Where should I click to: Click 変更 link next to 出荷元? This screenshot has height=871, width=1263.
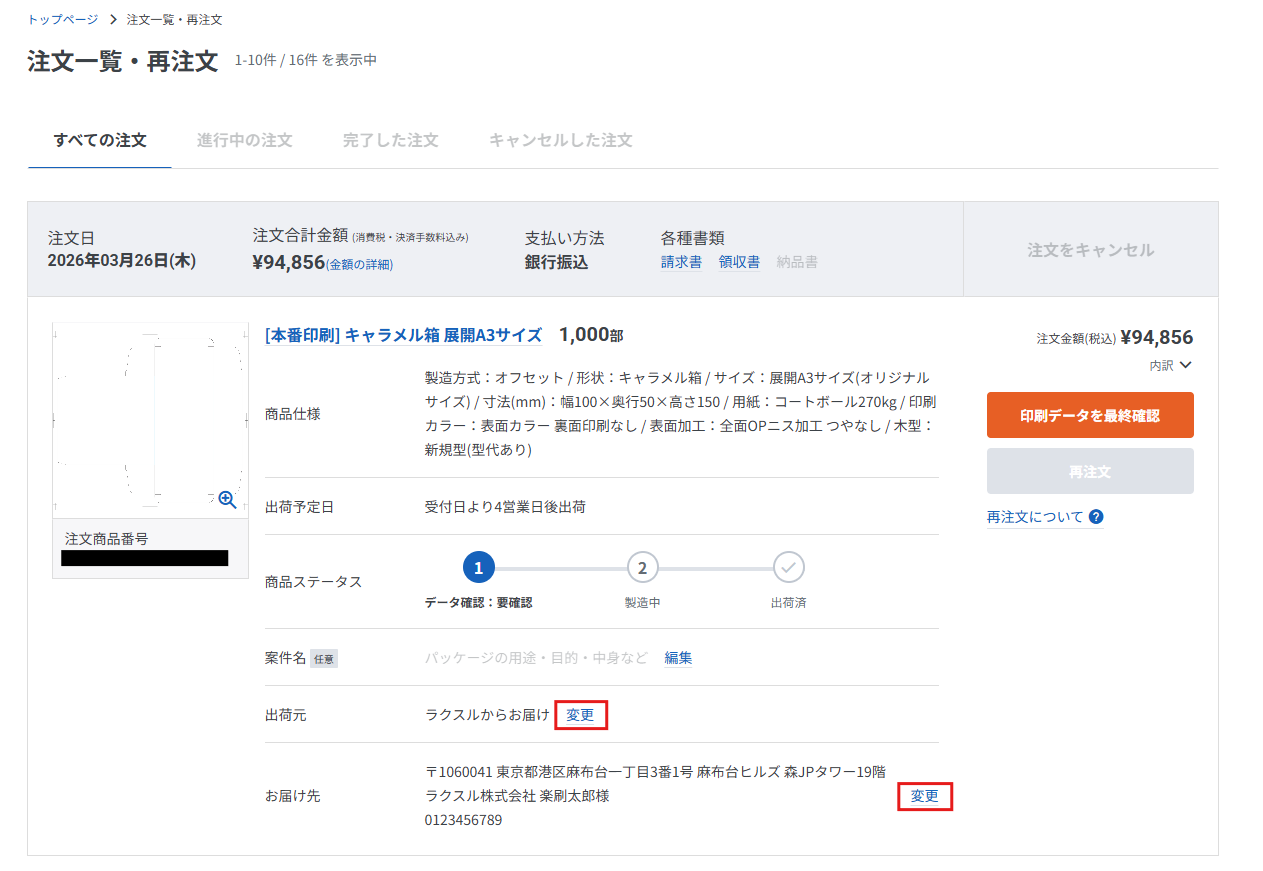pos(580,715)
